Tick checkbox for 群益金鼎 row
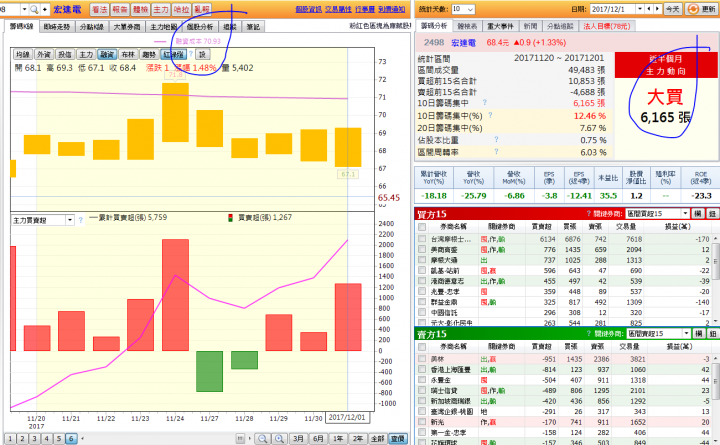Image resolution: width=720 pixels, height=445 pixels. [x=422, y=302]
